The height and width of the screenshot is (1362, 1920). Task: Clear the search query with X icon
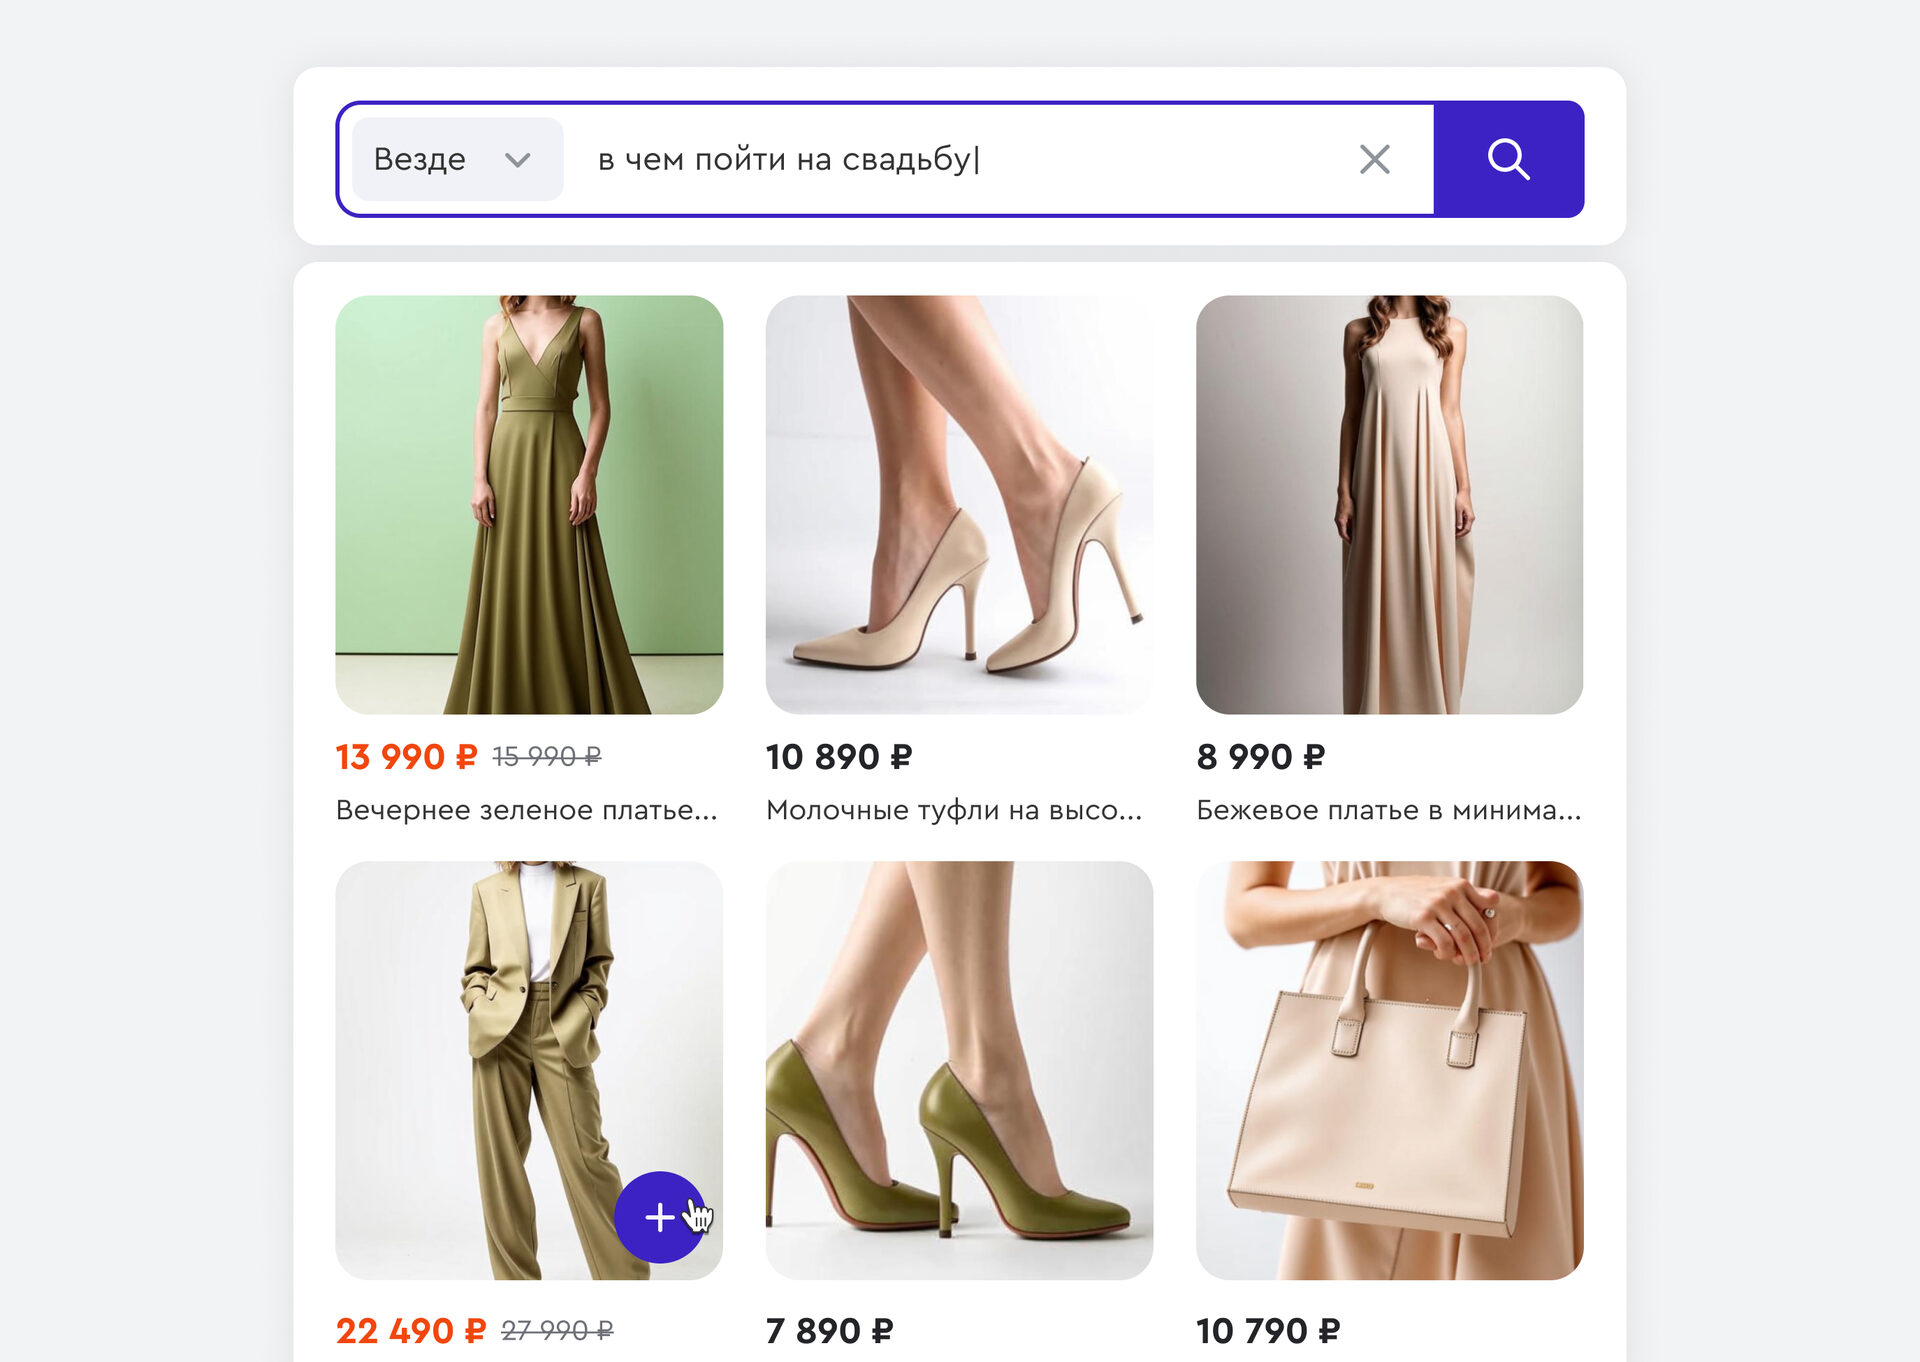tap(1374, 159)
